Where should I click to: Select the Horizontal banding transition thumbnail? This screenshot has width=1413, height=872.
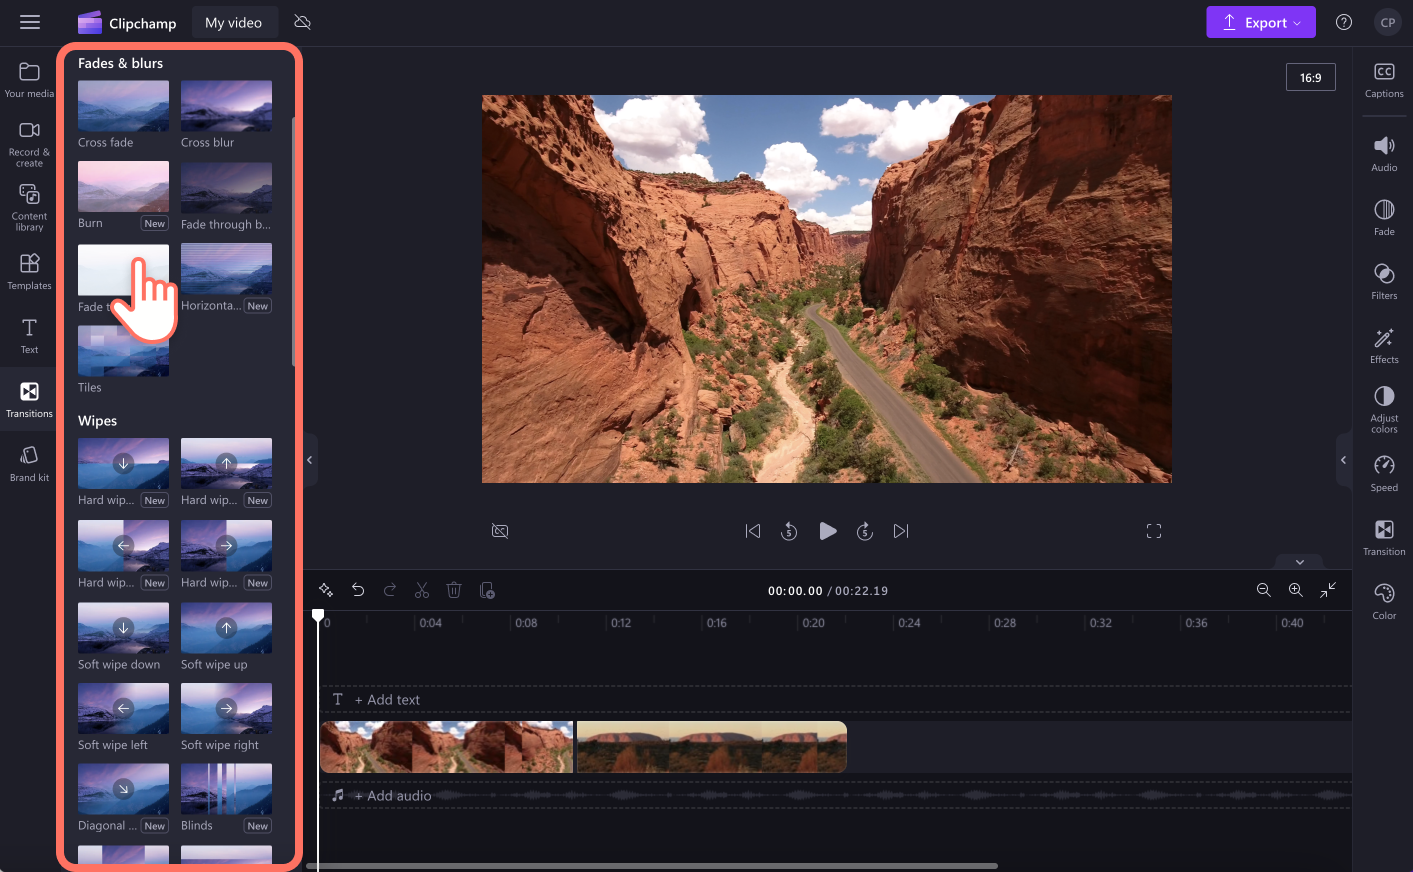click(226, 269)
